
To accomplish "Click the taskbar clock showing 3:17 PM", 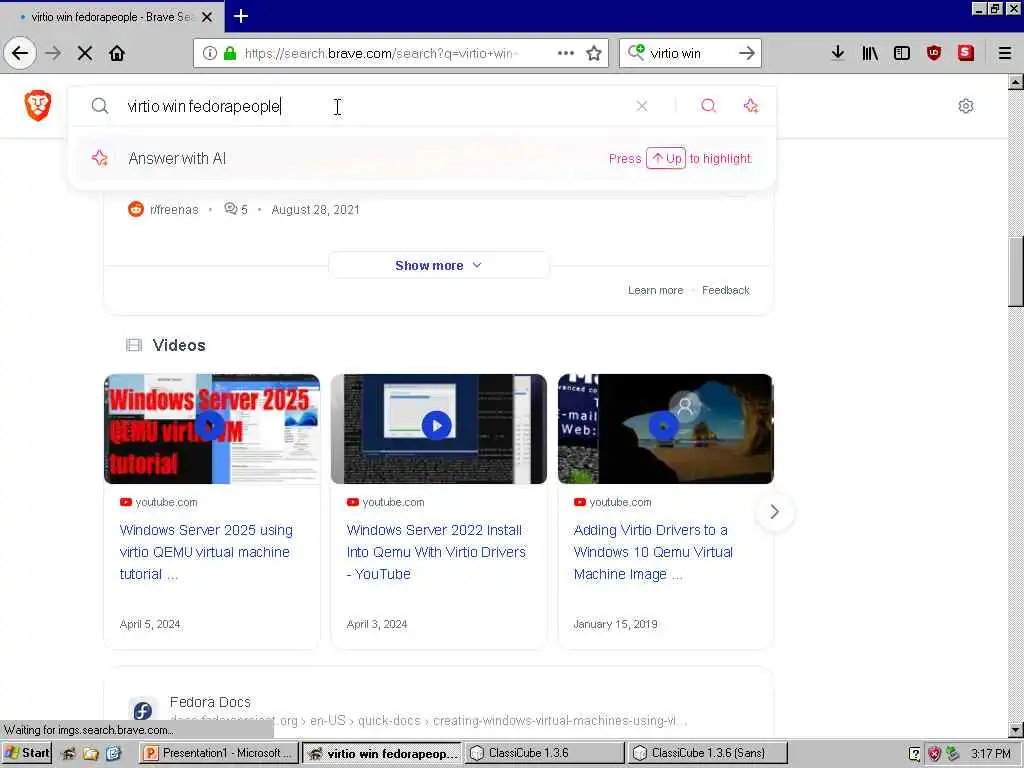I will pyautogui.click(x=991, y=754).
